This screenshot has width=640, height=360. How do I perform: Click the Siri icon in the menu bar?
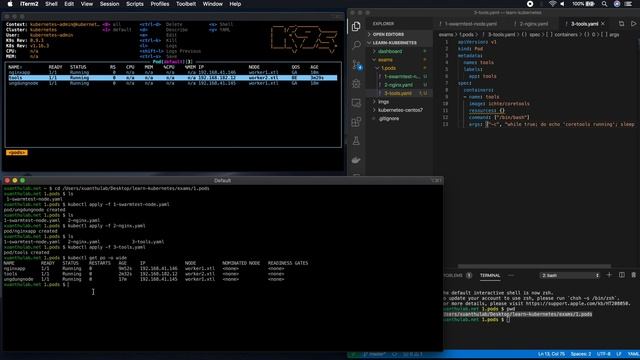pos(617,4)
